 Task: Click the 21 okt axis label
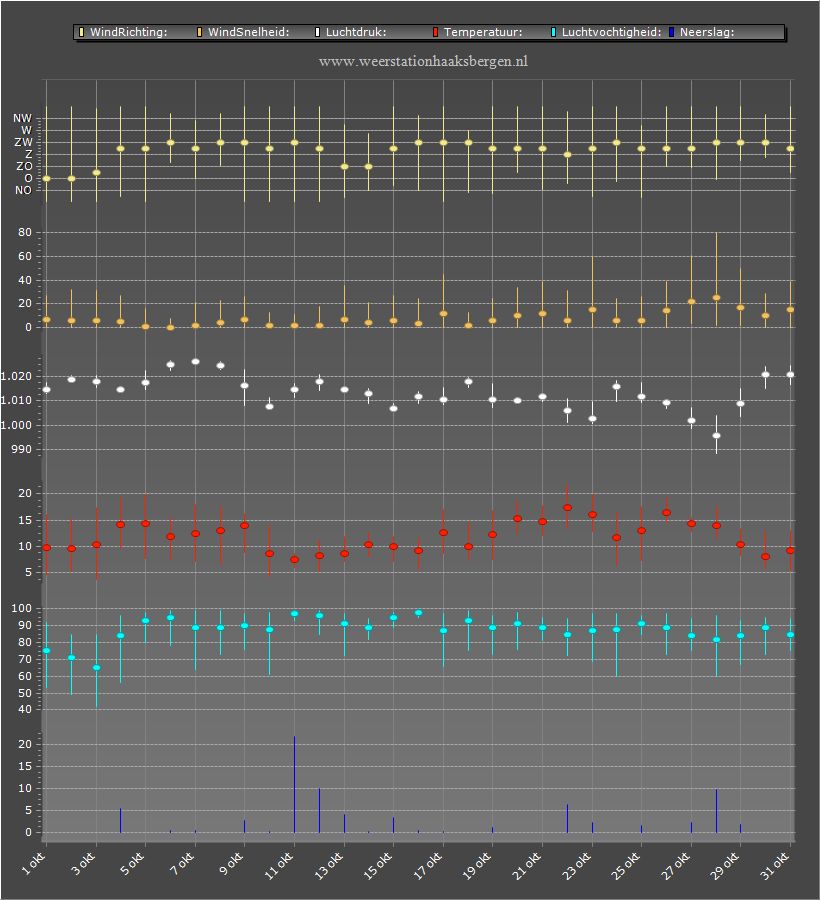tap(527, 866)
